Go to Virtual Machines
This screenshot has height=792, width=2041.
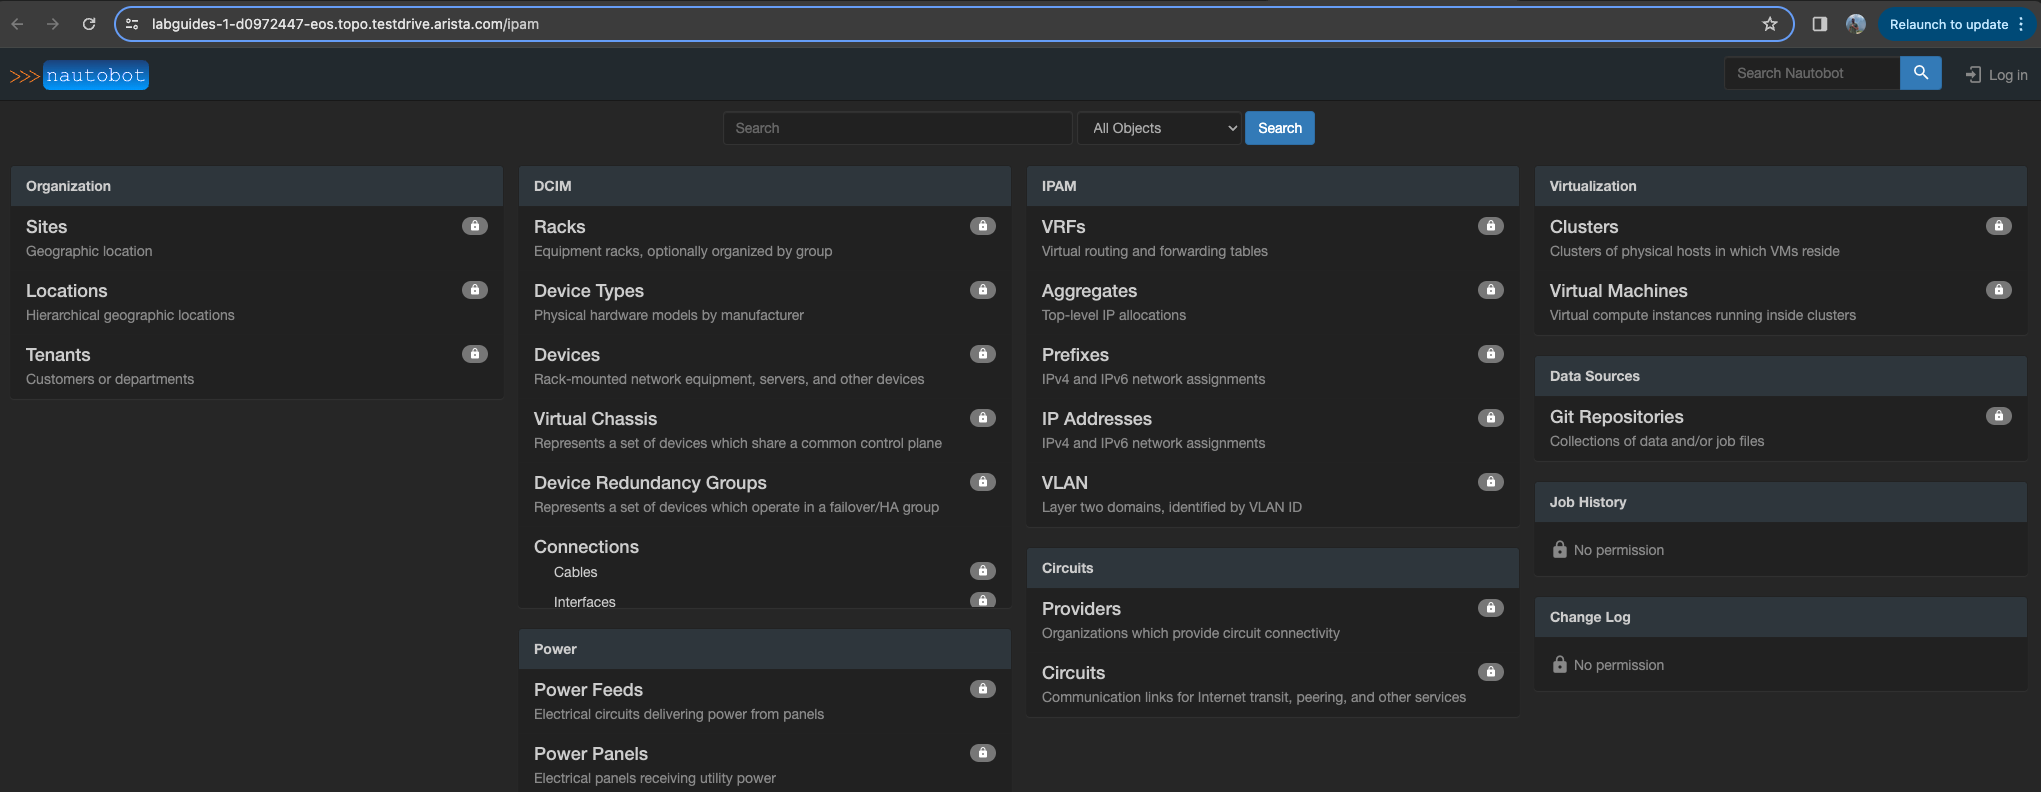[x=1618, y=291]
